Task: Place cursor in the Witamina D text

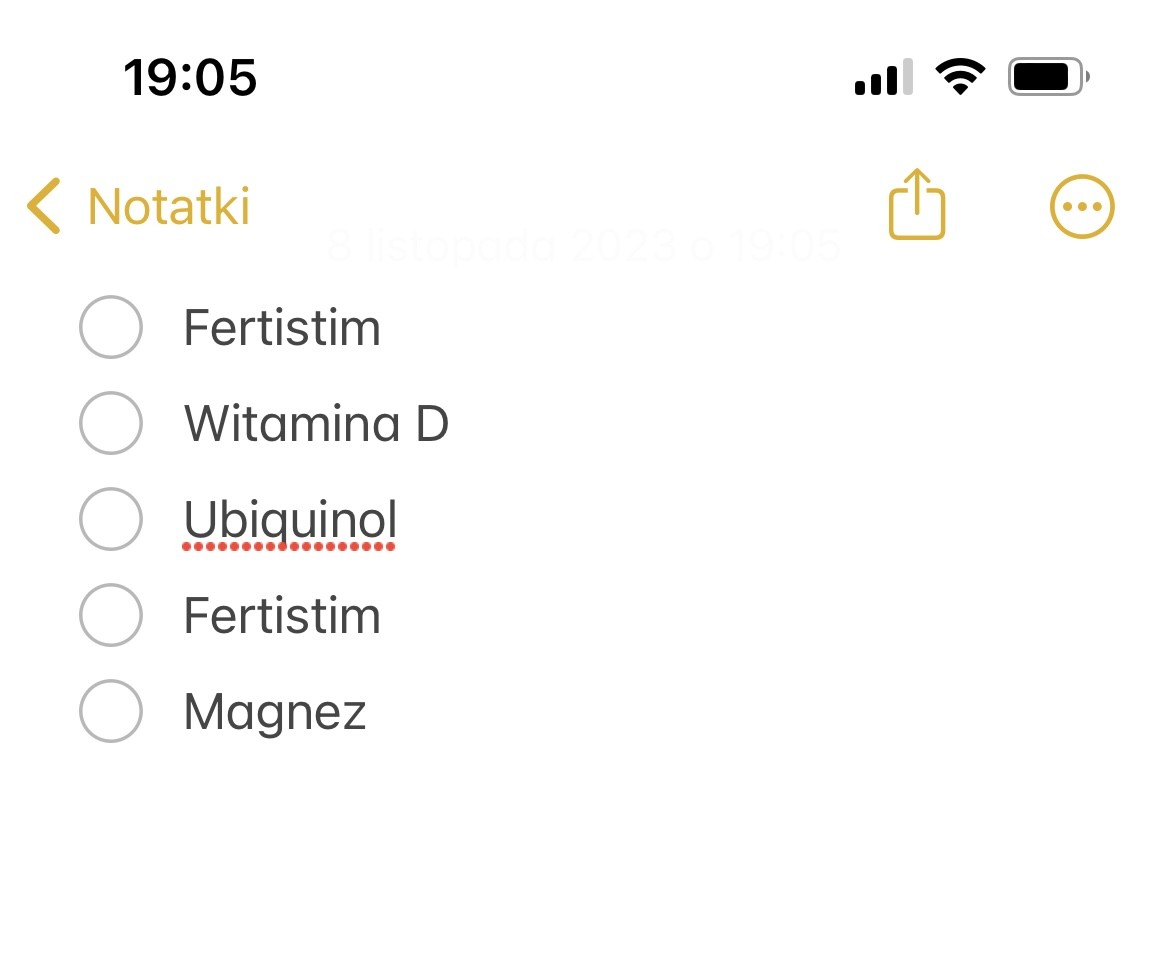Action: point(316,424)
